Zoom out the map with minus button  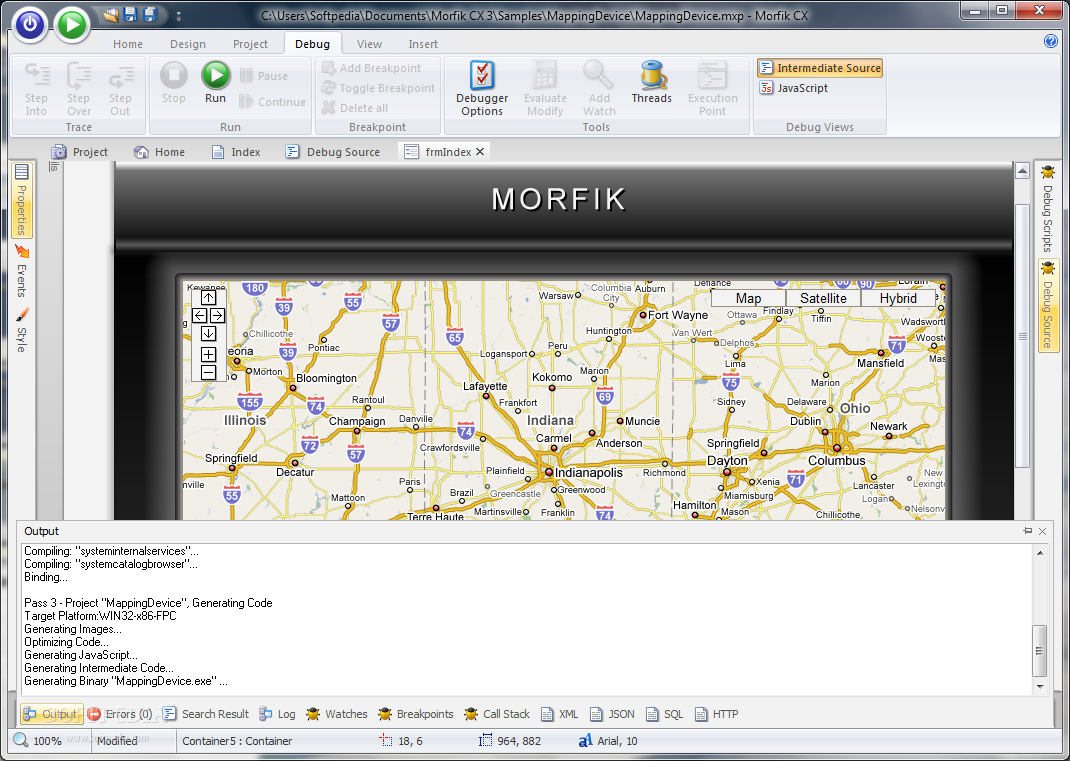click(x=209, y=372)
